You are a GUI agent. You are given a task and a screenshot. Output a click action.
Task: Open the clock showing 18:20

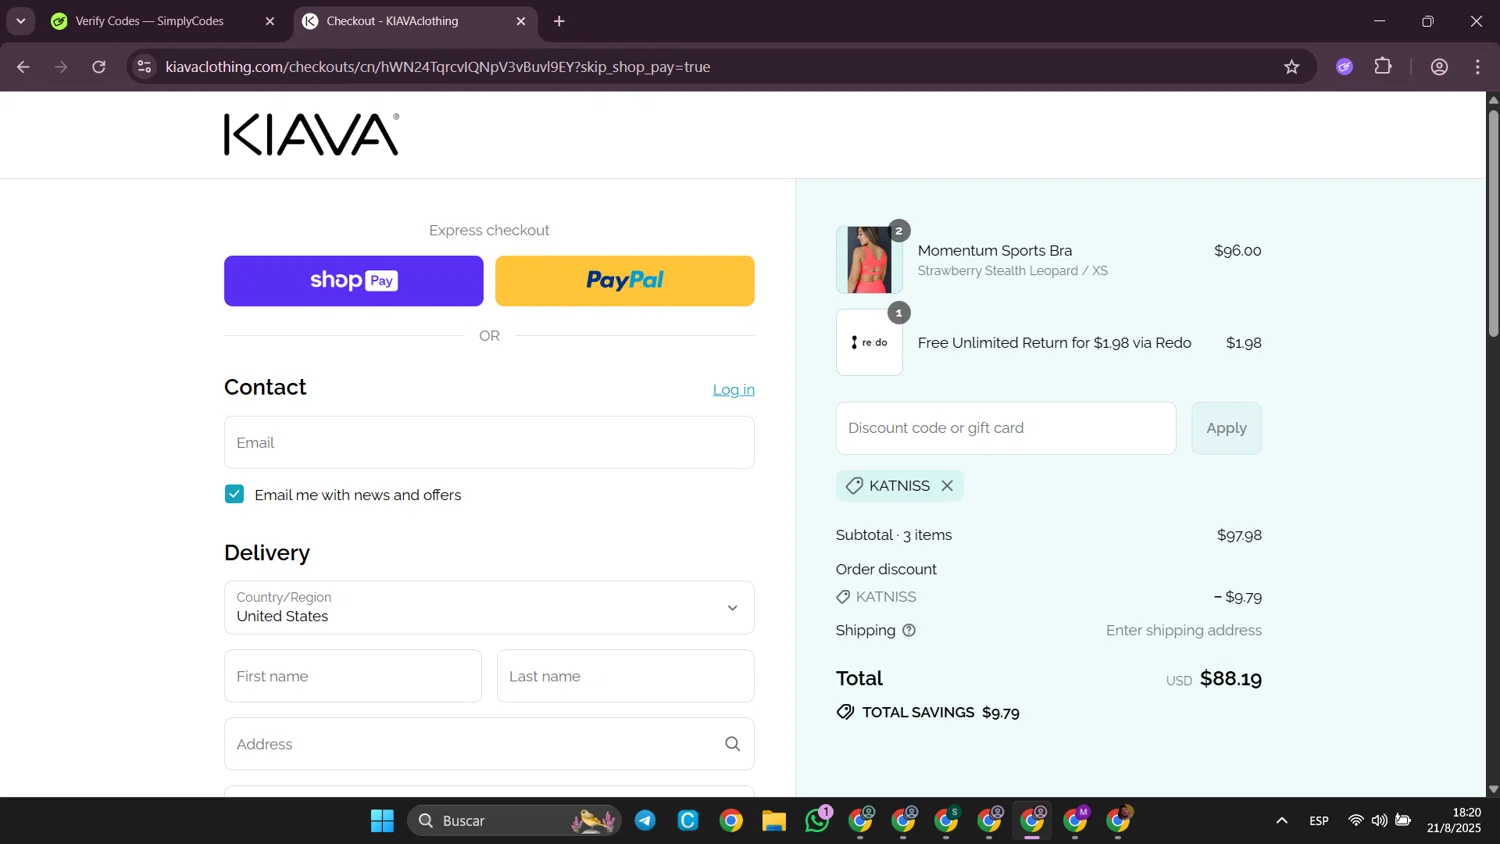1455,820
